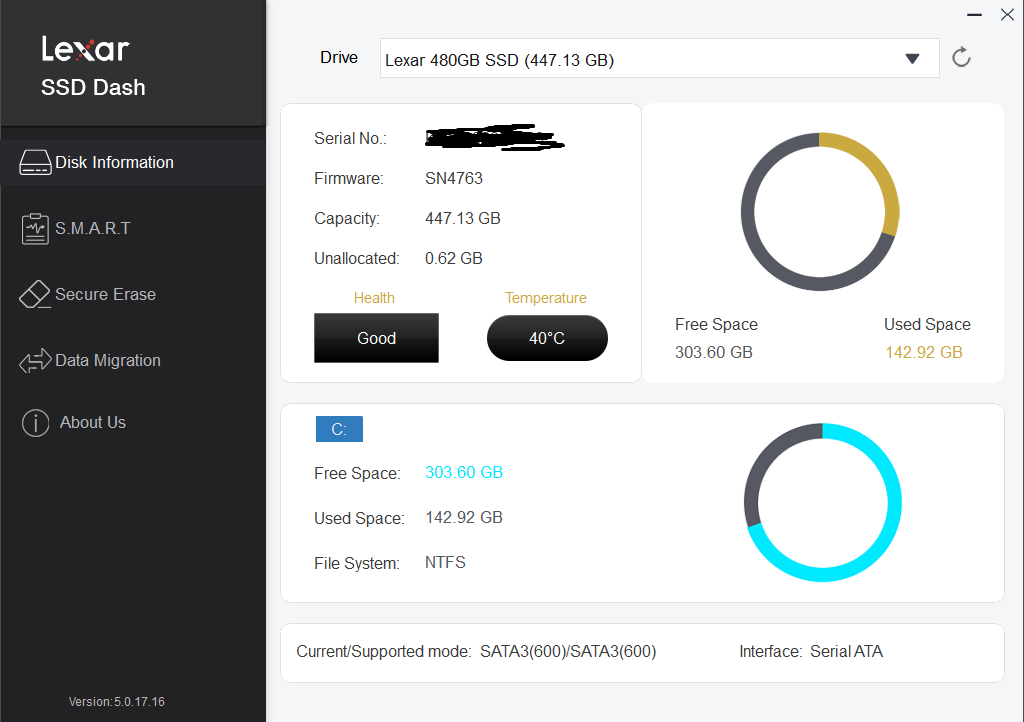This screenshot has width=1024, height=722.
Task: Click the Temperature label
Action: click(546, 298)
